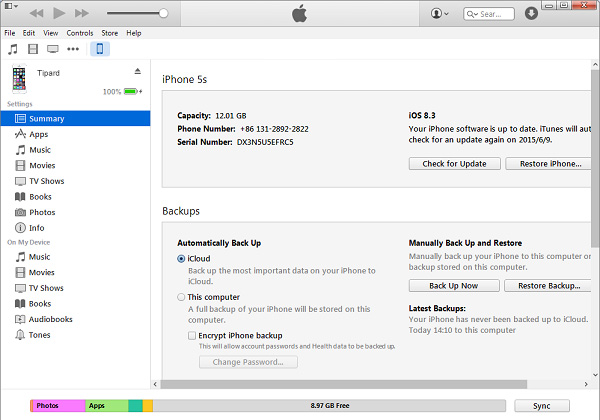Click Restore iPhone button
Viewport: 600px width, 420px height.
click(x=550, y=164)
